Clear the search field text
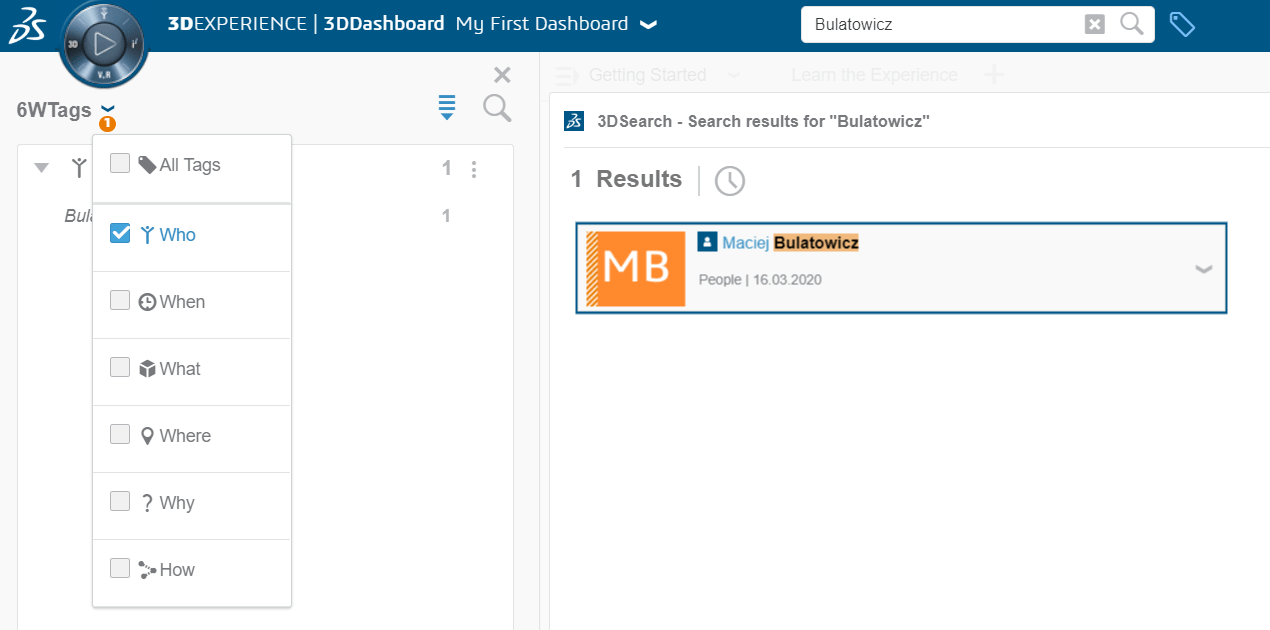This screenshot has width=1270, height=630. point(1095,25)
